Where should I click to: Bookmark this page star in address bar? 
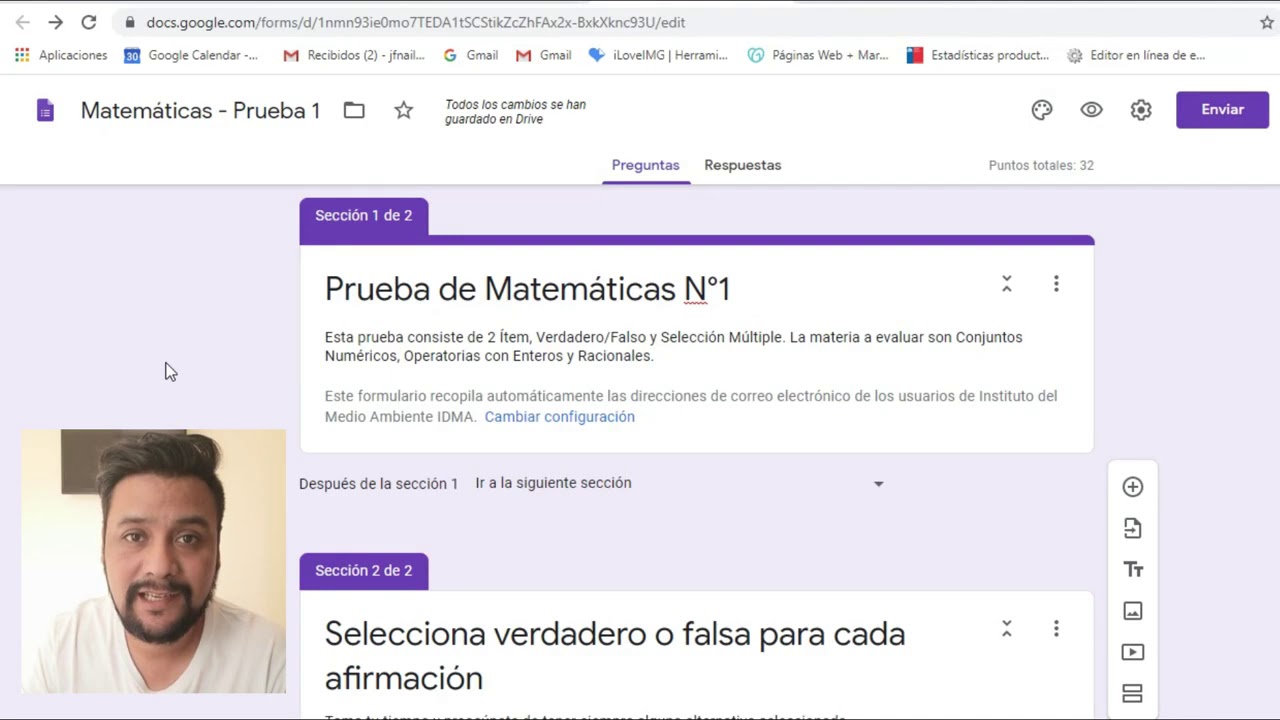tap(1266, 22)
